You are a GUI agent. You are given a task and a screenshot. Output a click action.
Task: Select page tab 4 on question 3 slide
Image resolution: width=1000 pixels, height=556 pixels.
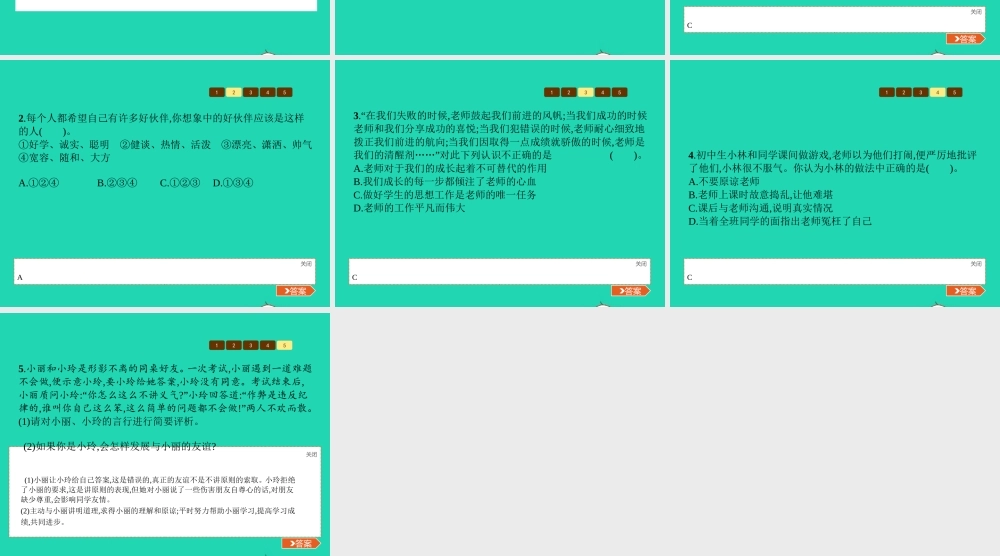[x=603, y=92]
